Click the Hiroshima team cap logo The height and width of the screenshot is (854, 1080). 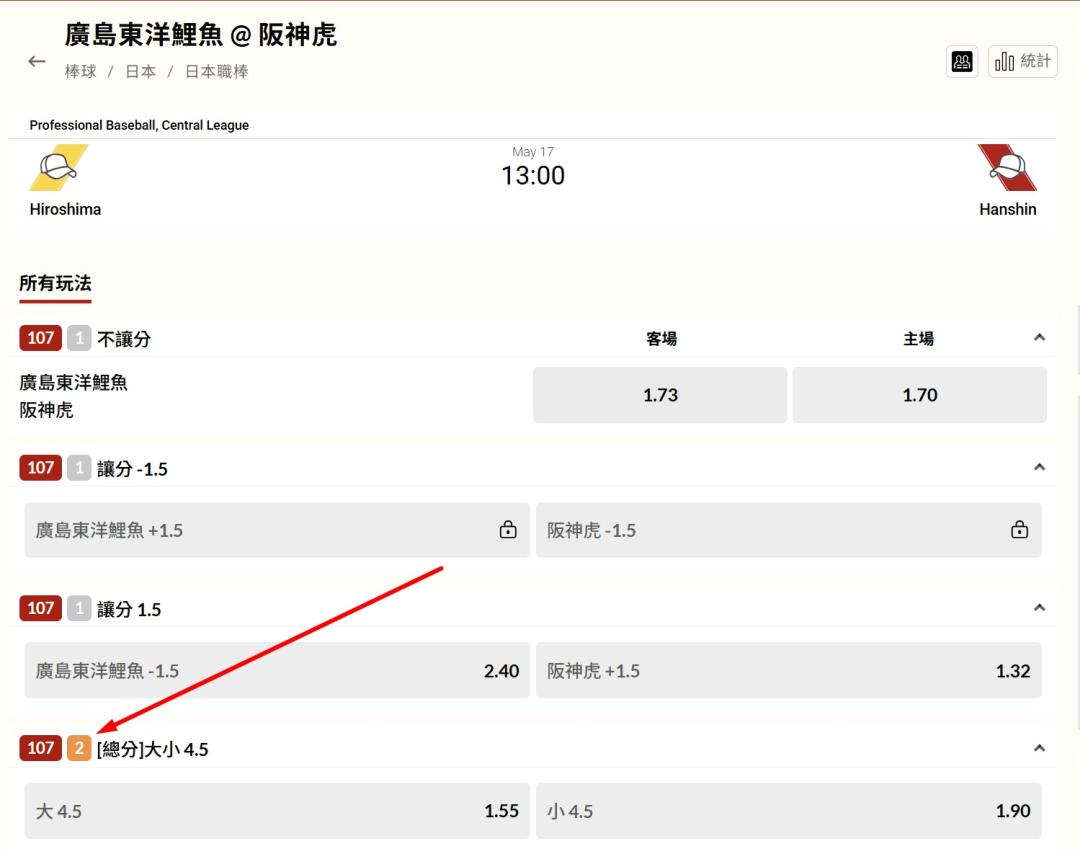coord(59,167)
